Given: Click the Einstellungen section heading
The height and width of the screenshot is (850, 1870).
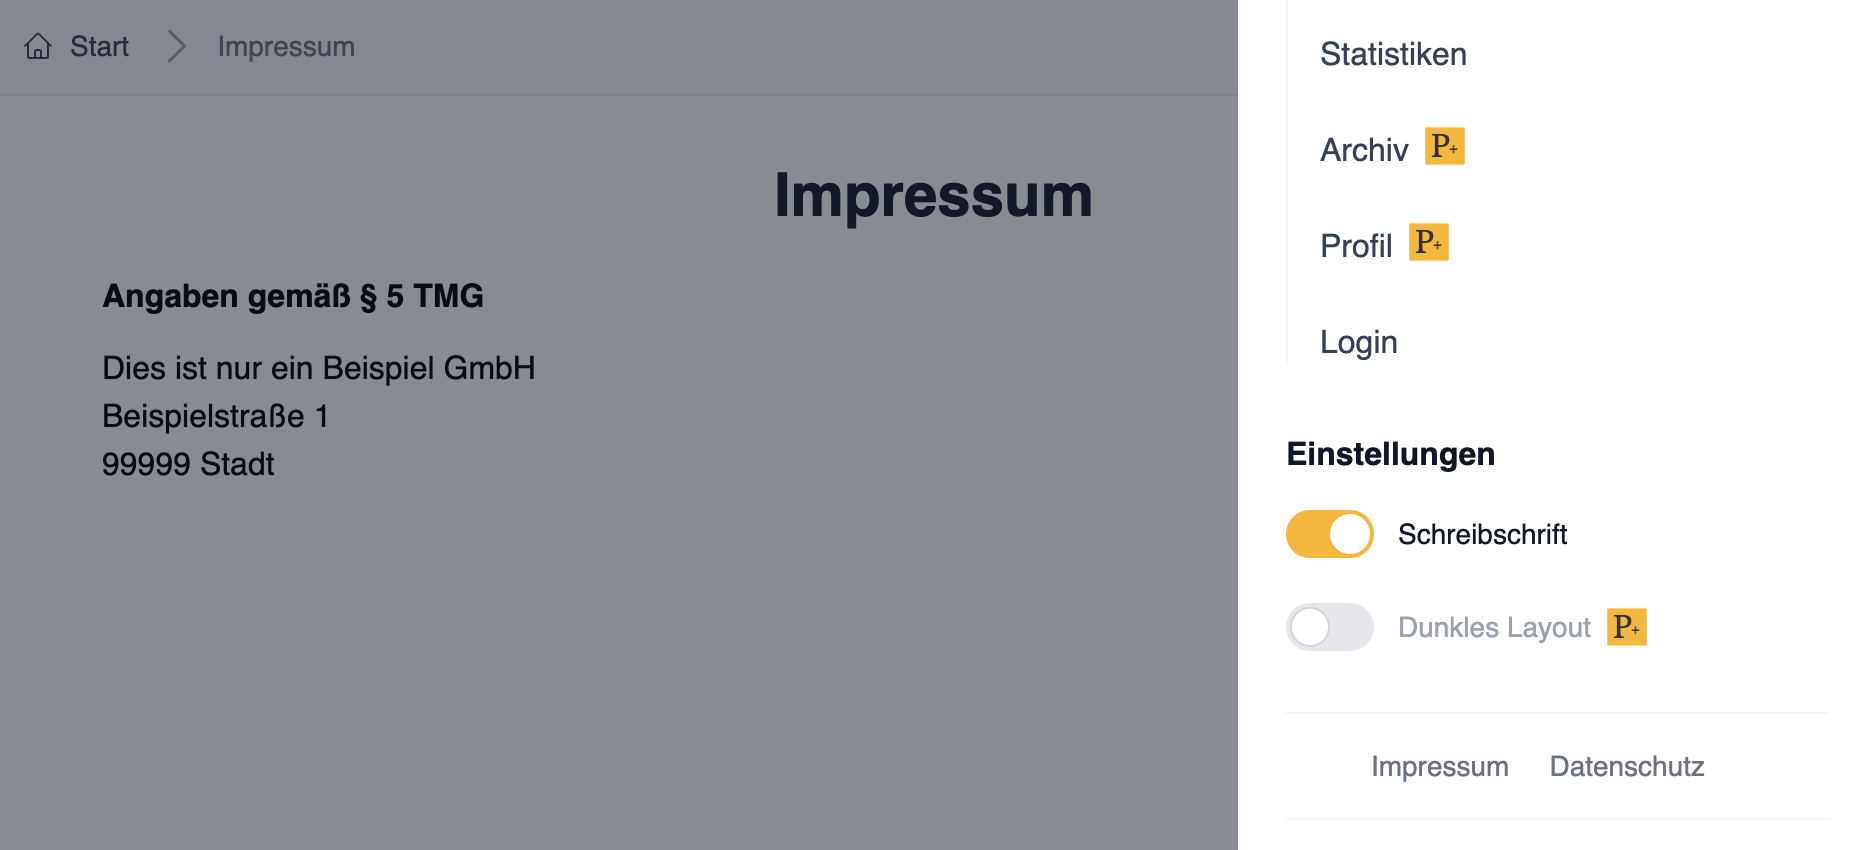Looking at the screenshot, I should coord(1390,453).
